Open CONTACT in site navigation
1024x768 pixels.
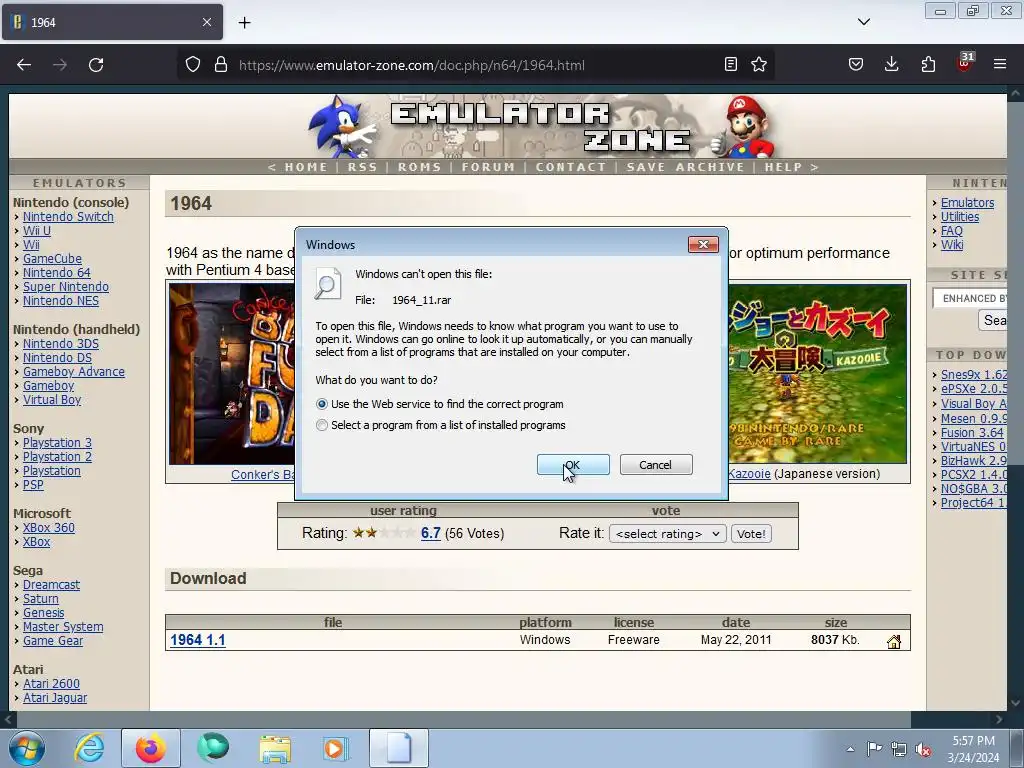(x=571, y=167)
